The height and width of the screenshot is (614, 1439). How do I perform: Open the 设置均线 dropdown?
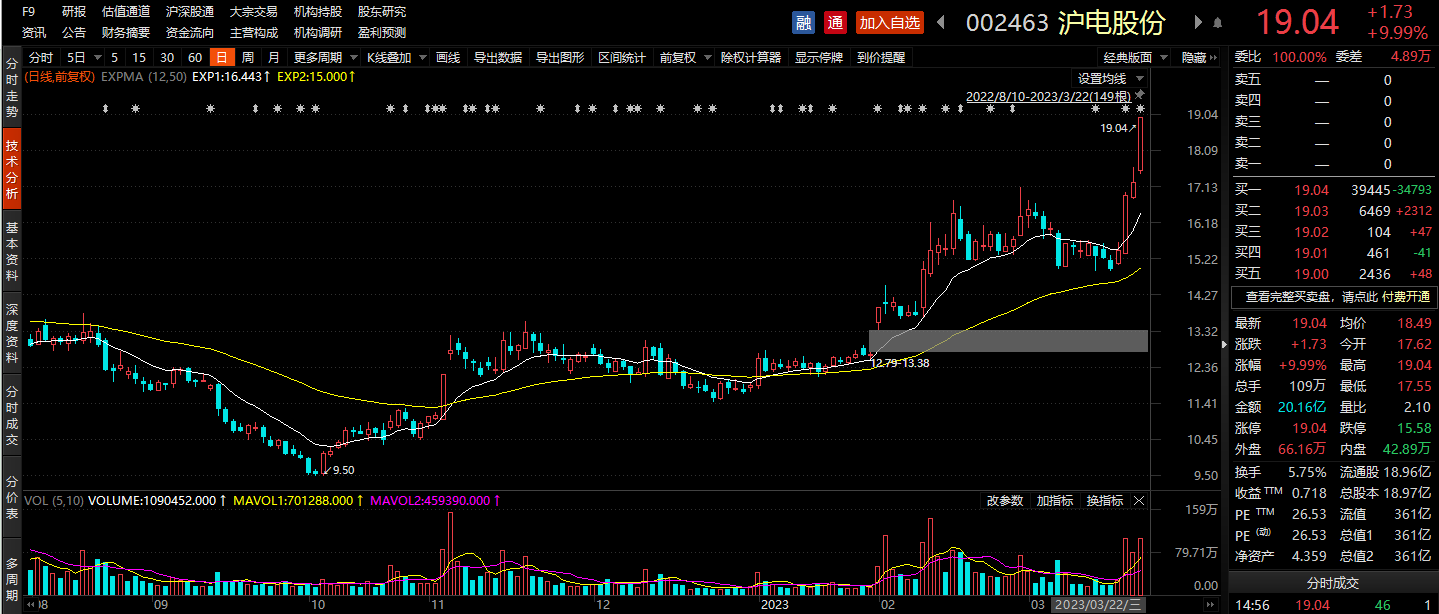(1107, 78)
